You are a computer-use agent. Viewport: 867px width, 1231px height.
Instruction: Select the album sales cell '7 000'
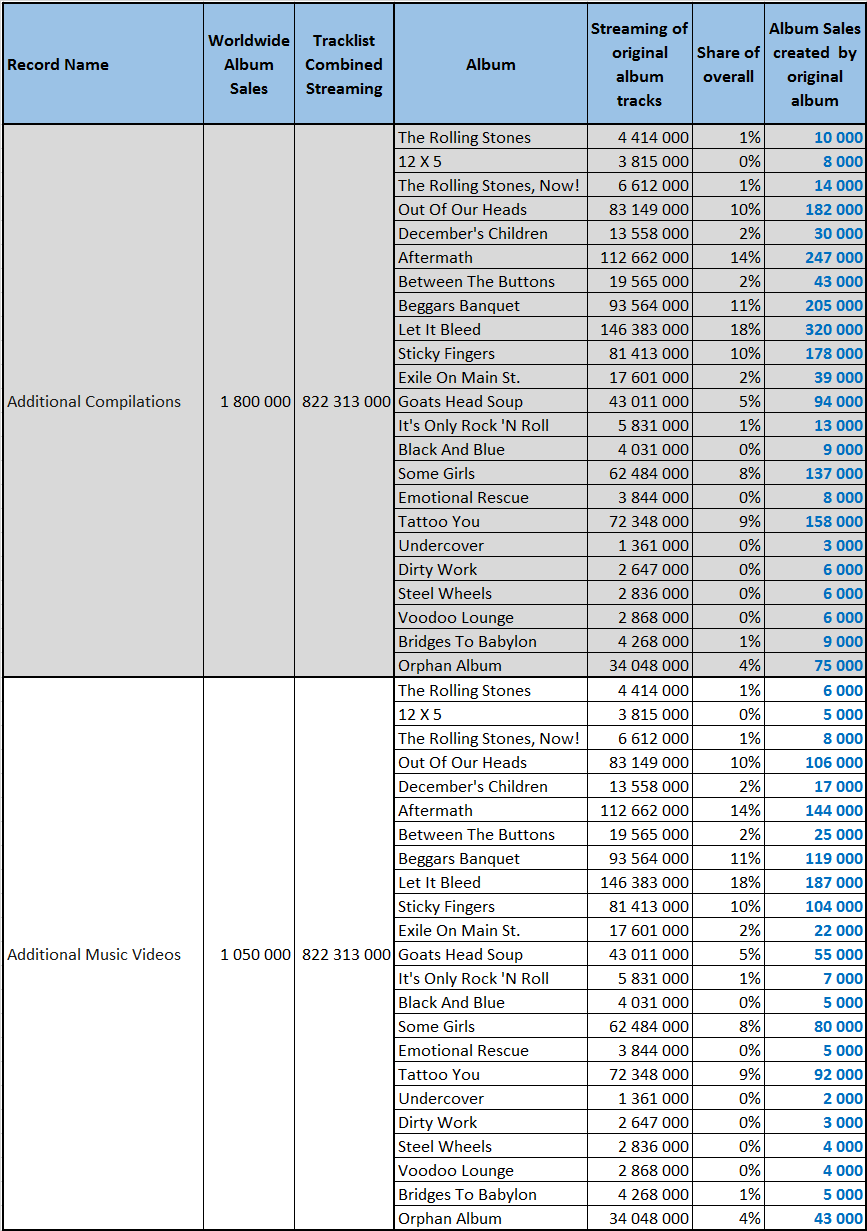pyautogui.click(x=815, y=978)
